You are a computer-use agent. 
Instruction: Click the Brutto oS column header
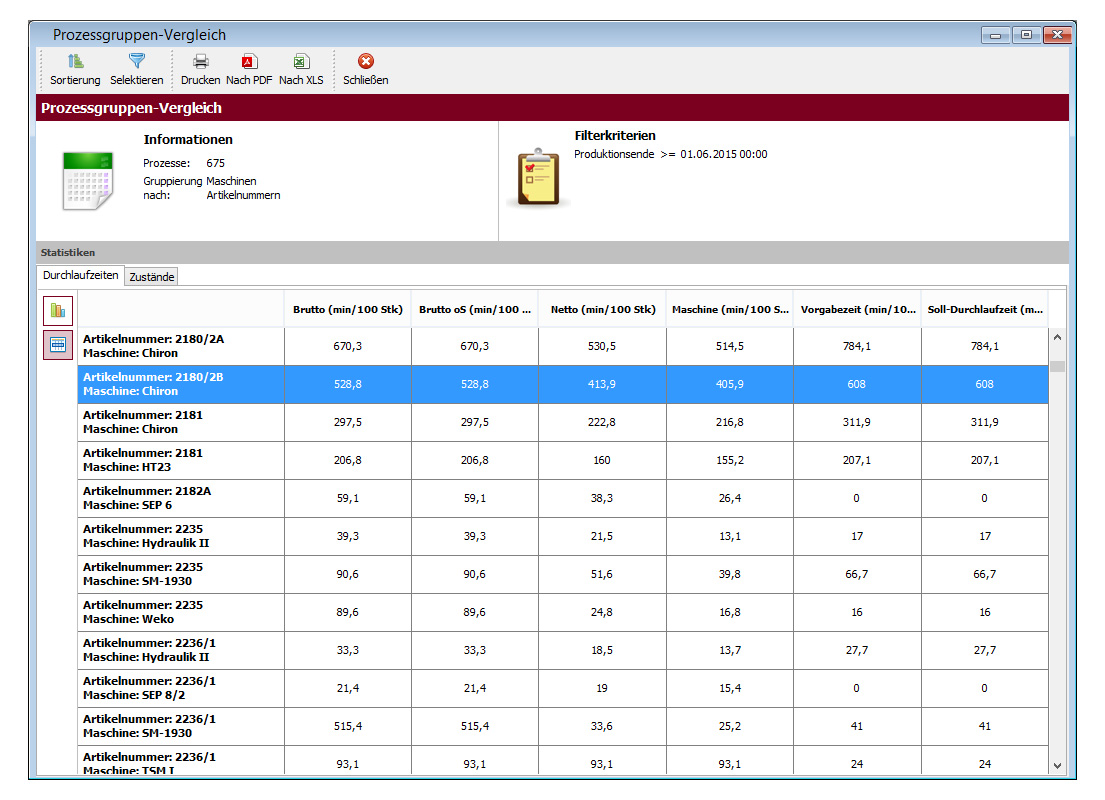pyautogui.click(x=475, y=309)
